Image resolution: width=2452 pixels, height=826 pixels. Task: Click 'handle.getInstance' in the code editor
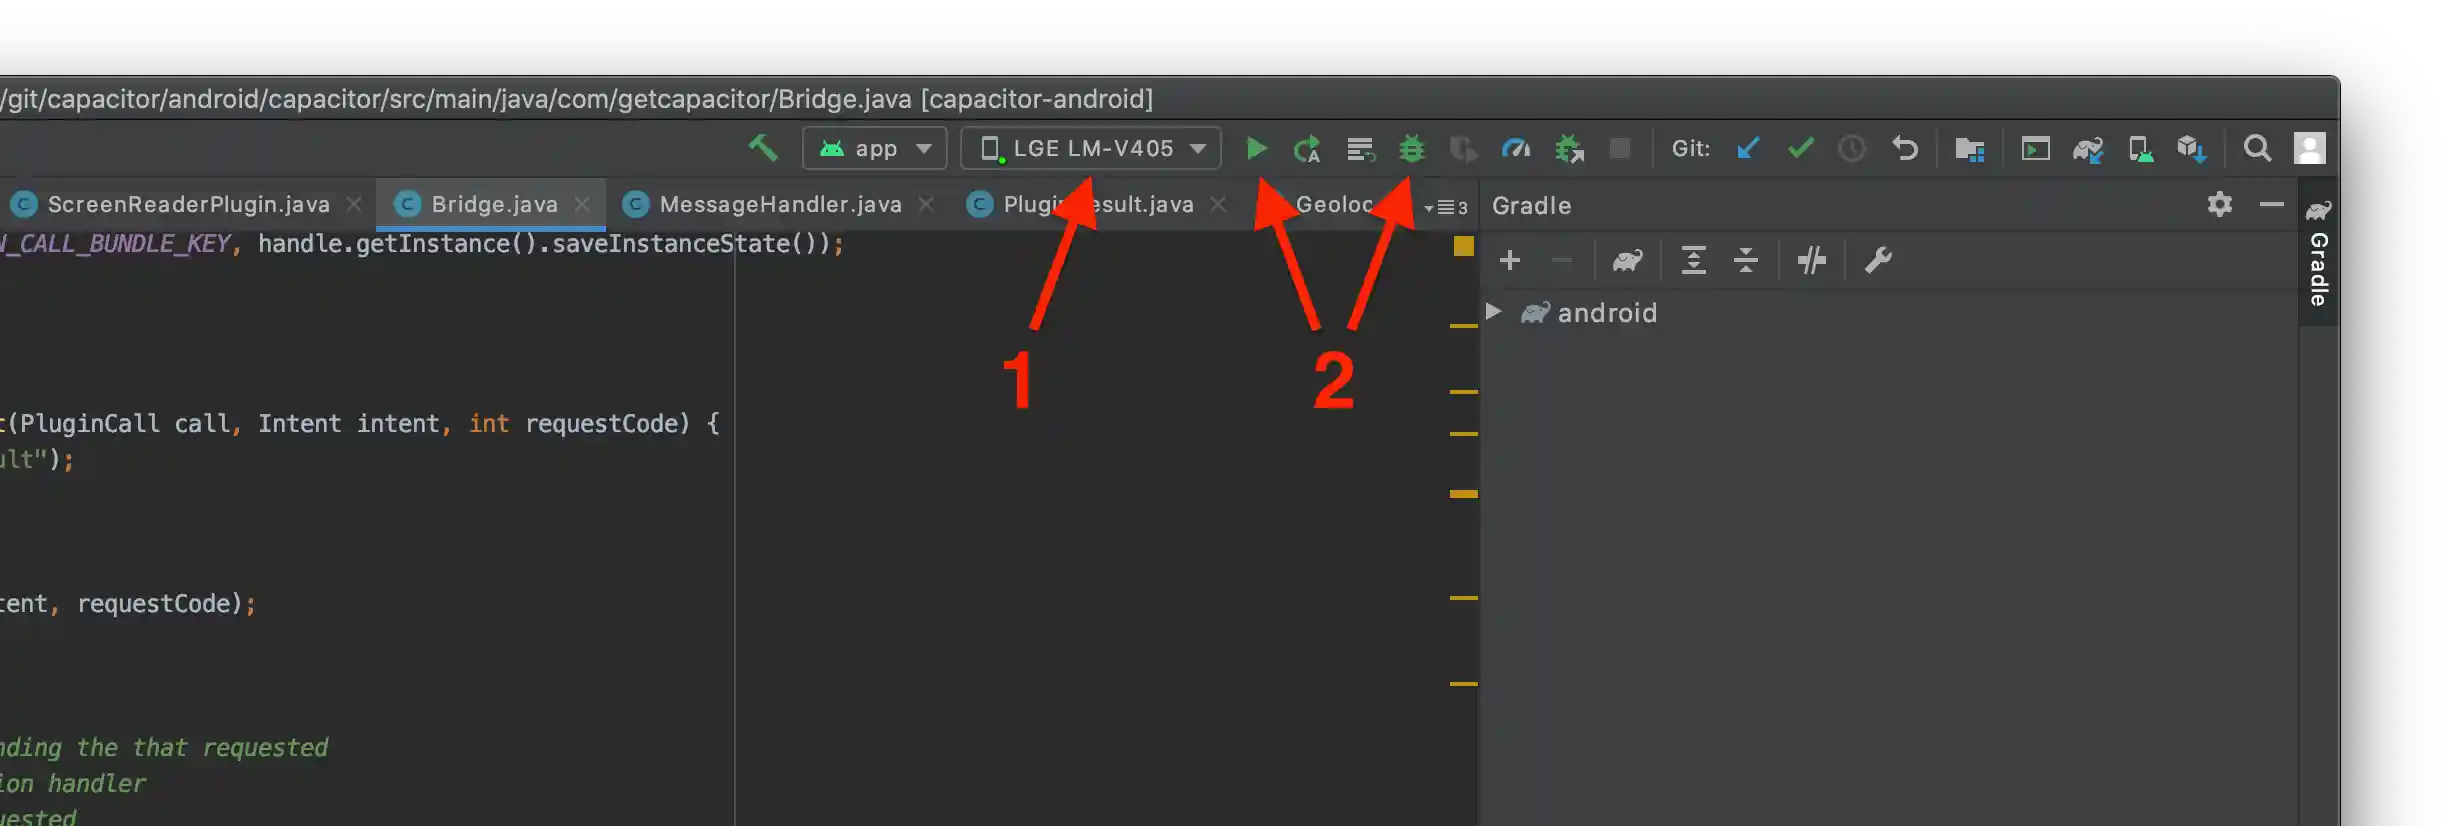click(x=384, y=244)
